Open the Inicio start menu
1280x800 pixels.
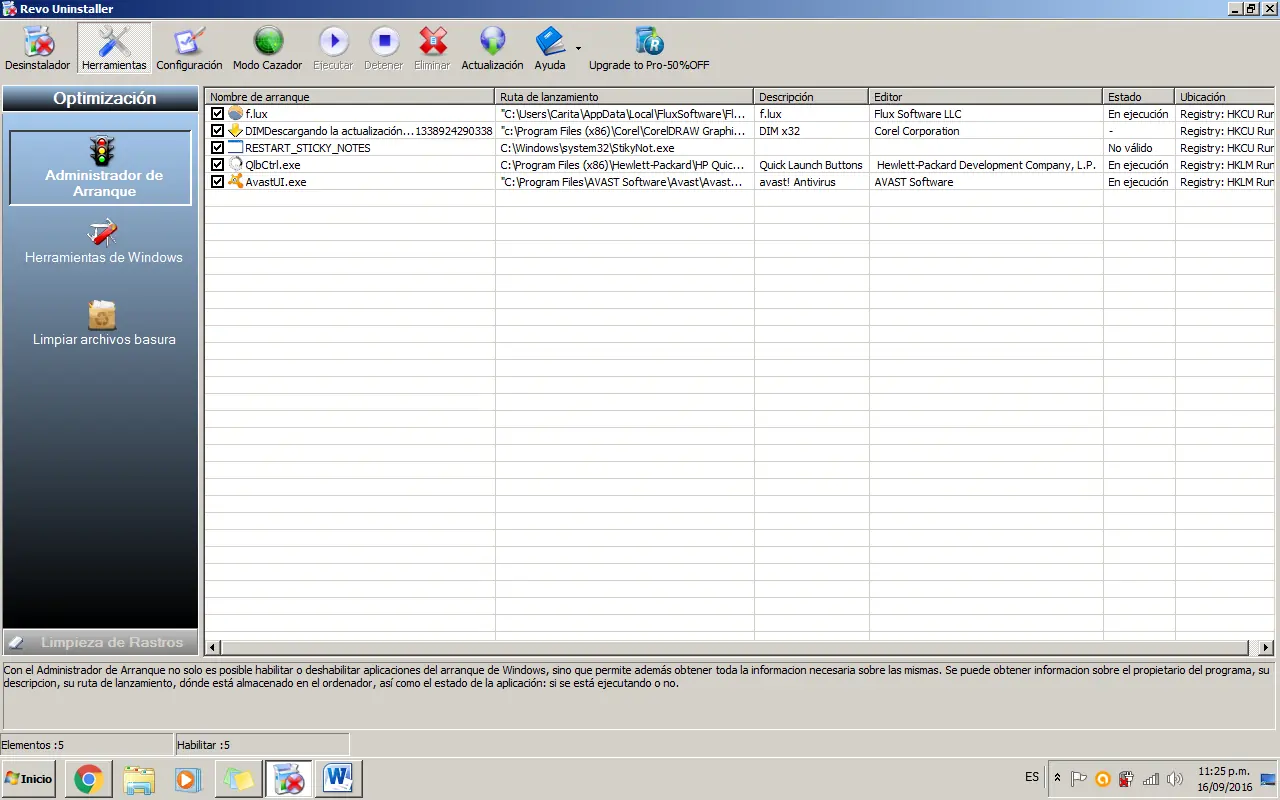(x=29, y=778)
